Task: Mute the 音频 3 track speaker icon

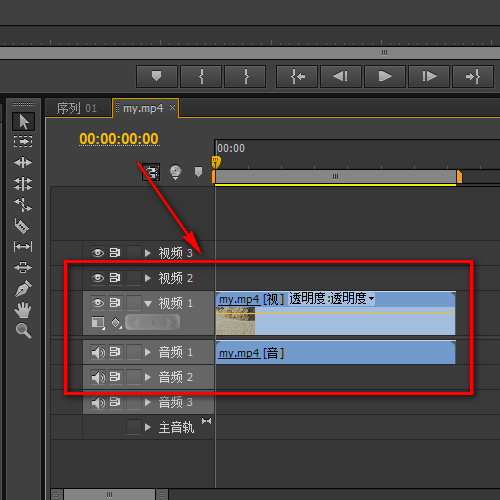Action: [x=98, y=402]
